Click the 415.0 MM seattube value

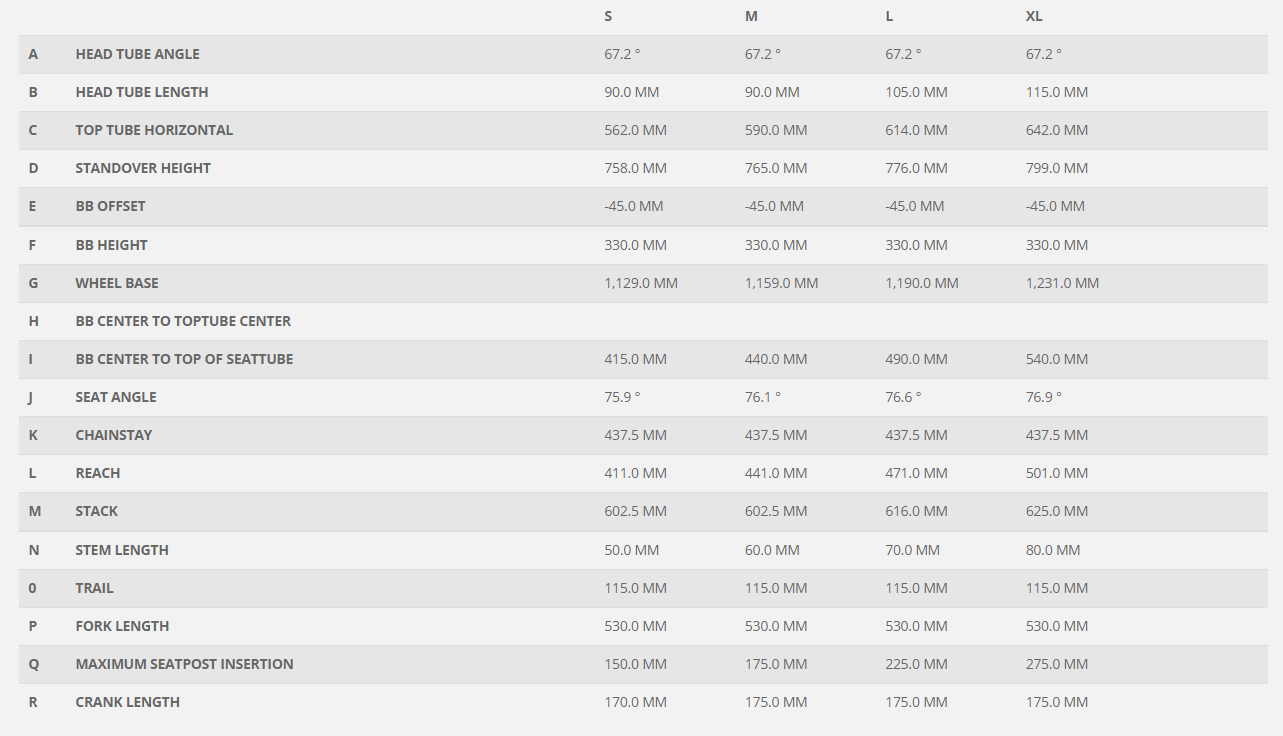(635, 359)
